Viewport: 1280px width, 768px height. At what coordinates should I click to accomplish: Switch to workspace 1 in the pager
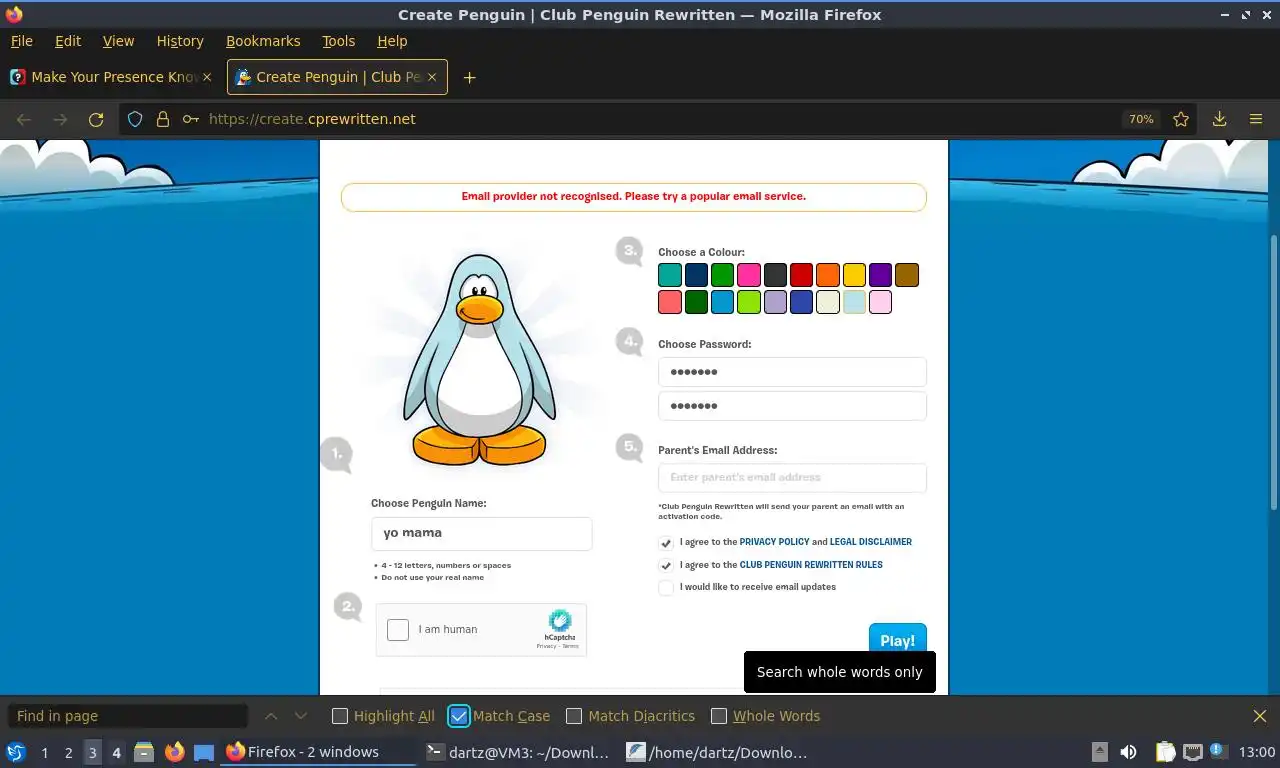tap(44, 752)
